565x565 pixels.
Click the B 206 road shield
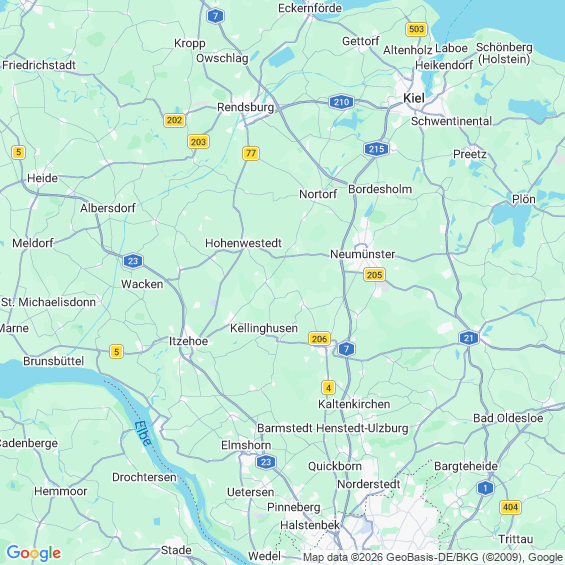319,339
